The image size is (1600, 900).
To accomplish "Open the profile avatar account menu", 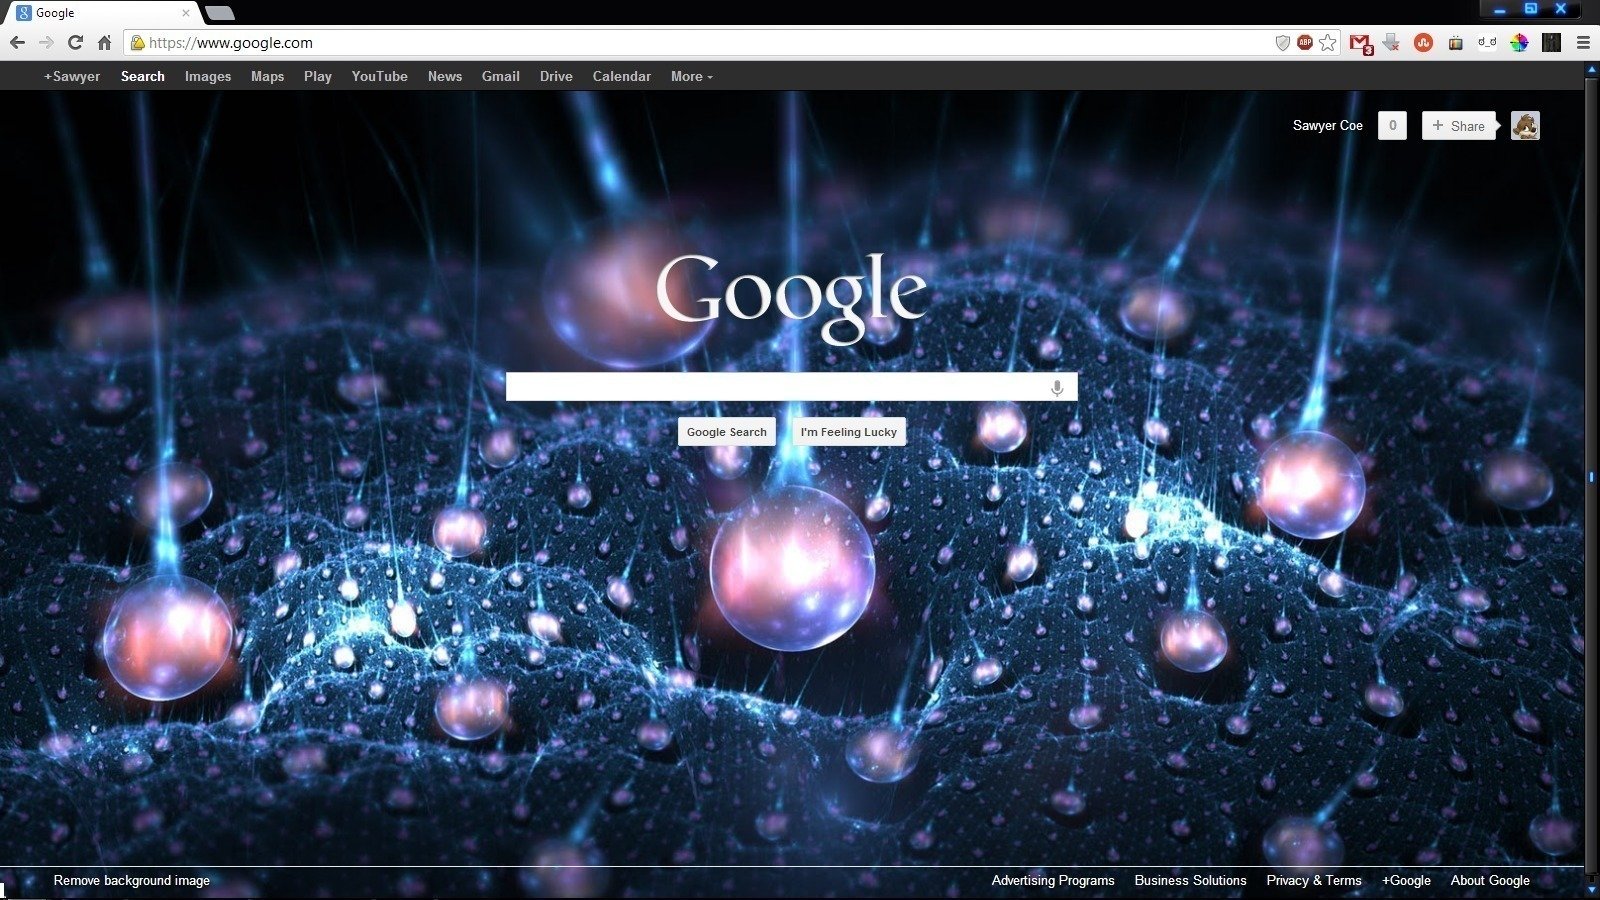I will click(1525, 126).
